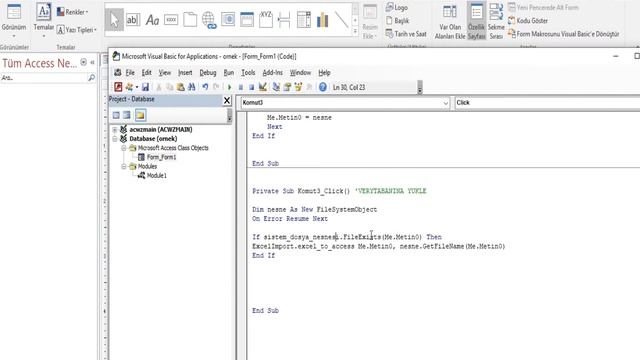640x360 pixels.
Task: Click Form Makrosunu Visual Basic'e Dönüştür
Action: click(x=564, y=34)
